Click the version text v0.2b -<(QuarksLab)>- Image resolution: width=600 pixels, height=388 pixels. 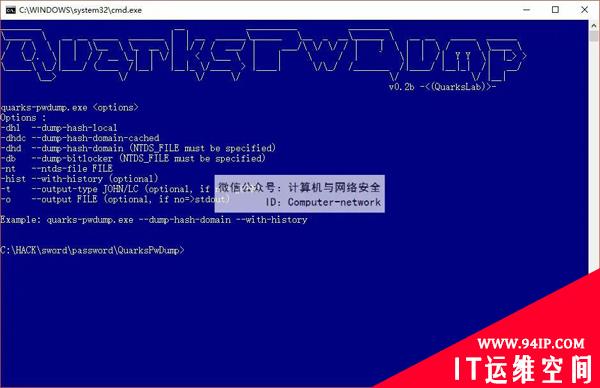coord(442,87)
